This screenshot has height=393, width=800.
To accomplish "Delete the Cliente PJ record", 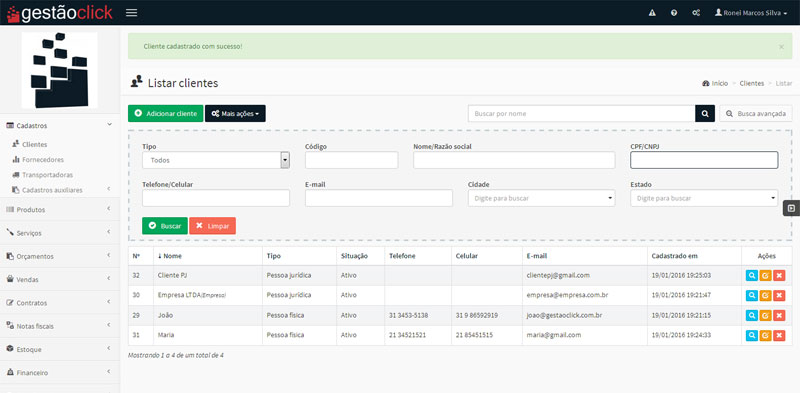I will (779, 276).
